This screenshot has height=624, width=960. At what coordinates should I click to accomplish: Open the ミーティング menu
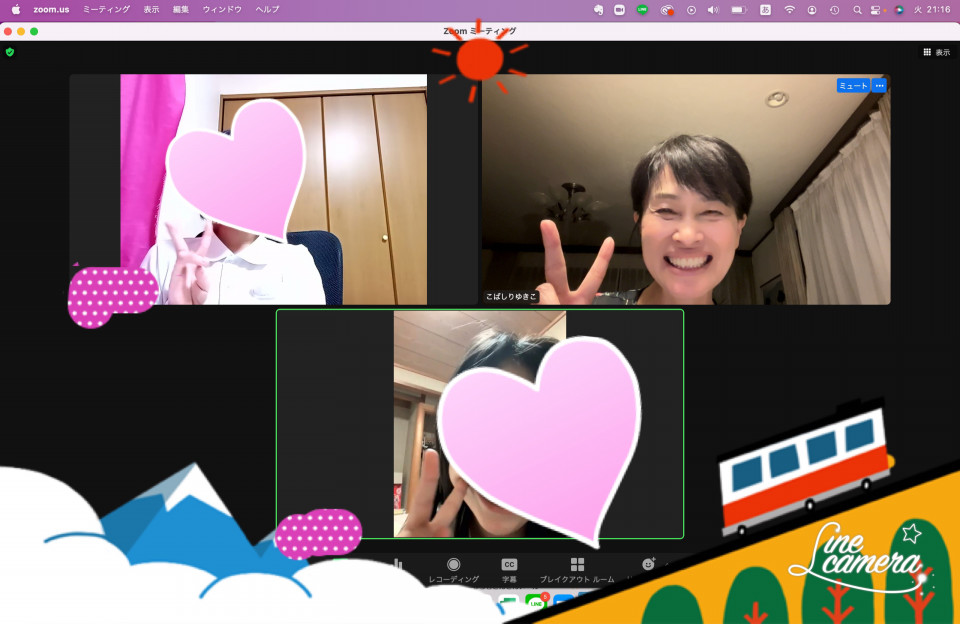(106, 9)
